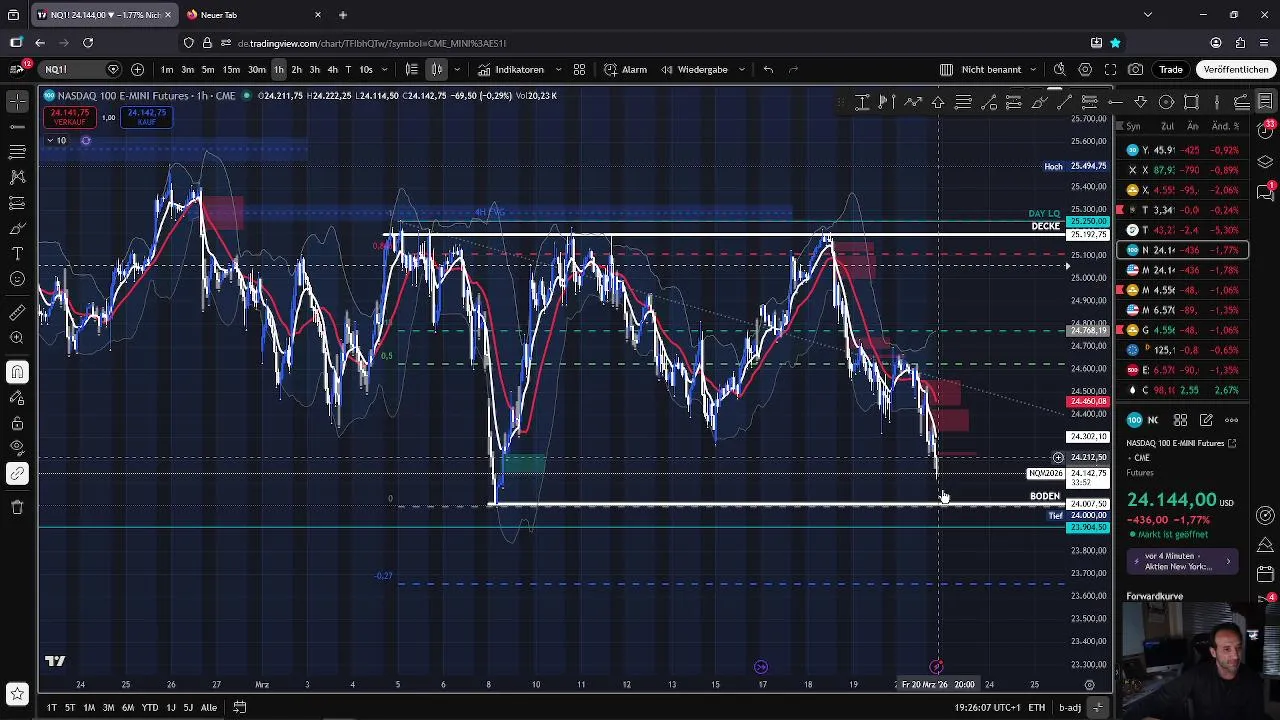Toggle lock all drawings icon
Viewport: 1280px width, 720px height.
(x=17, y=423)
